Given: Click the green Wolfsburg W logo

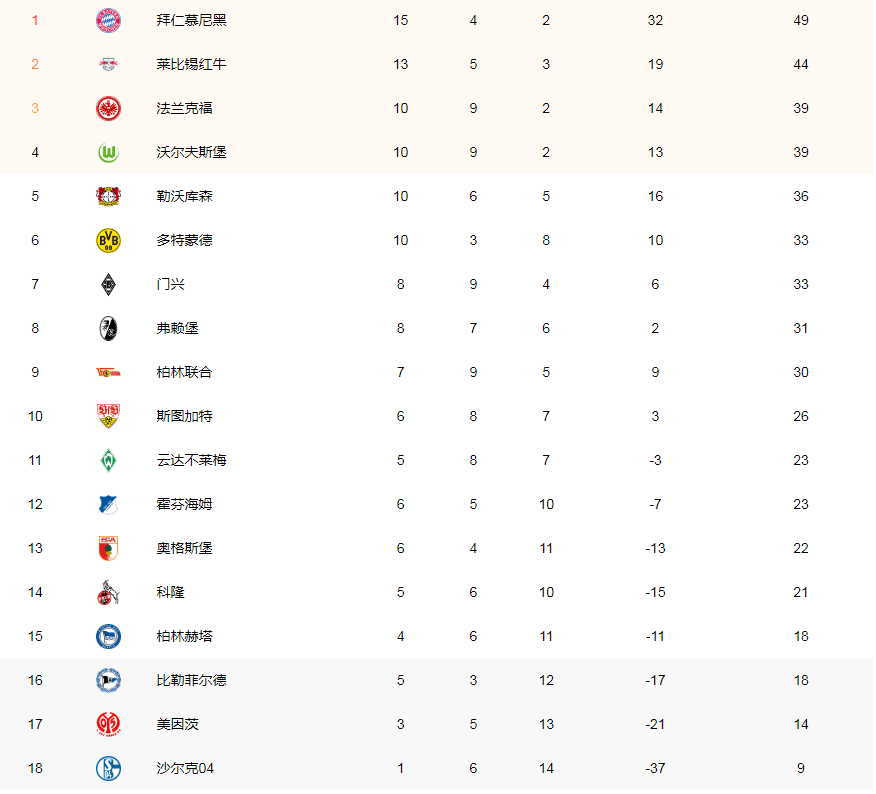Looking at the screenshot, I should pyautogui.click(x=108, y=152).
